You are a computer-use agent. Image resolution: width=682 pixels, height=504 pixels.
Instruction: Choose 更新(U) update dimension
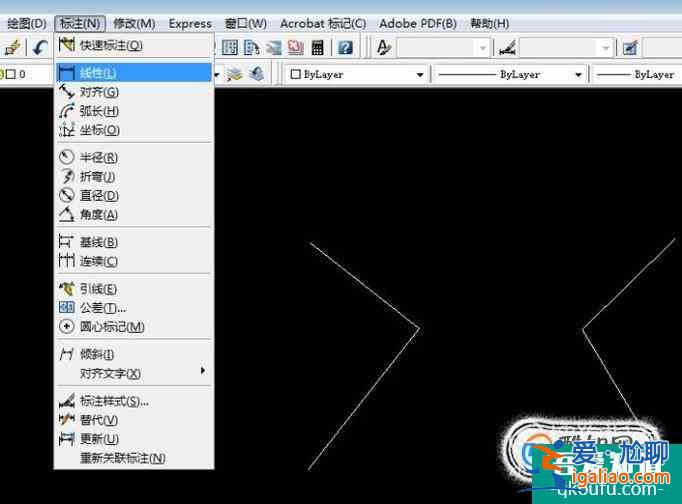click(x=134, y=439)
